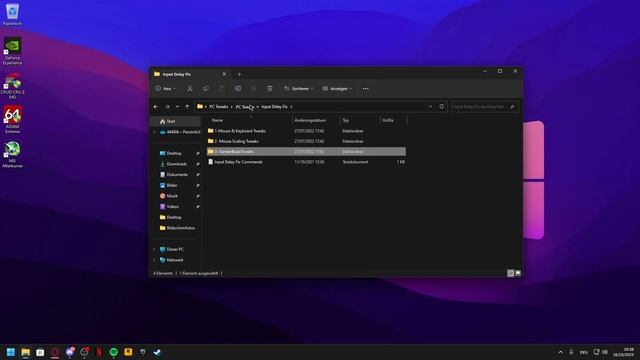This screenshot has width=640, height=360.
Task: Open CPUID CPU-Z MSI desktop icon
Action: pyautogui.click(x=12, y=86)
